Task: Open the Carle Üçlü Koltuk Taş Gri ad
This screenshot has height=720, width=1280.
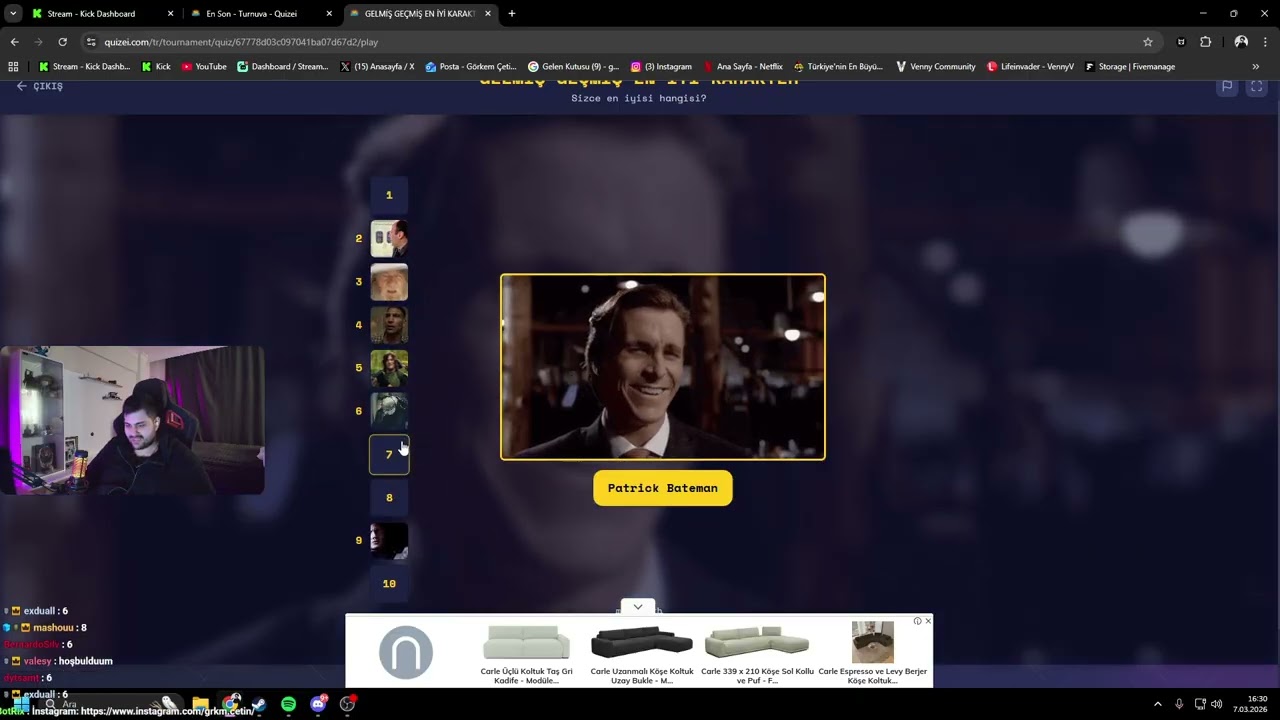Action: tap(526, 652)
